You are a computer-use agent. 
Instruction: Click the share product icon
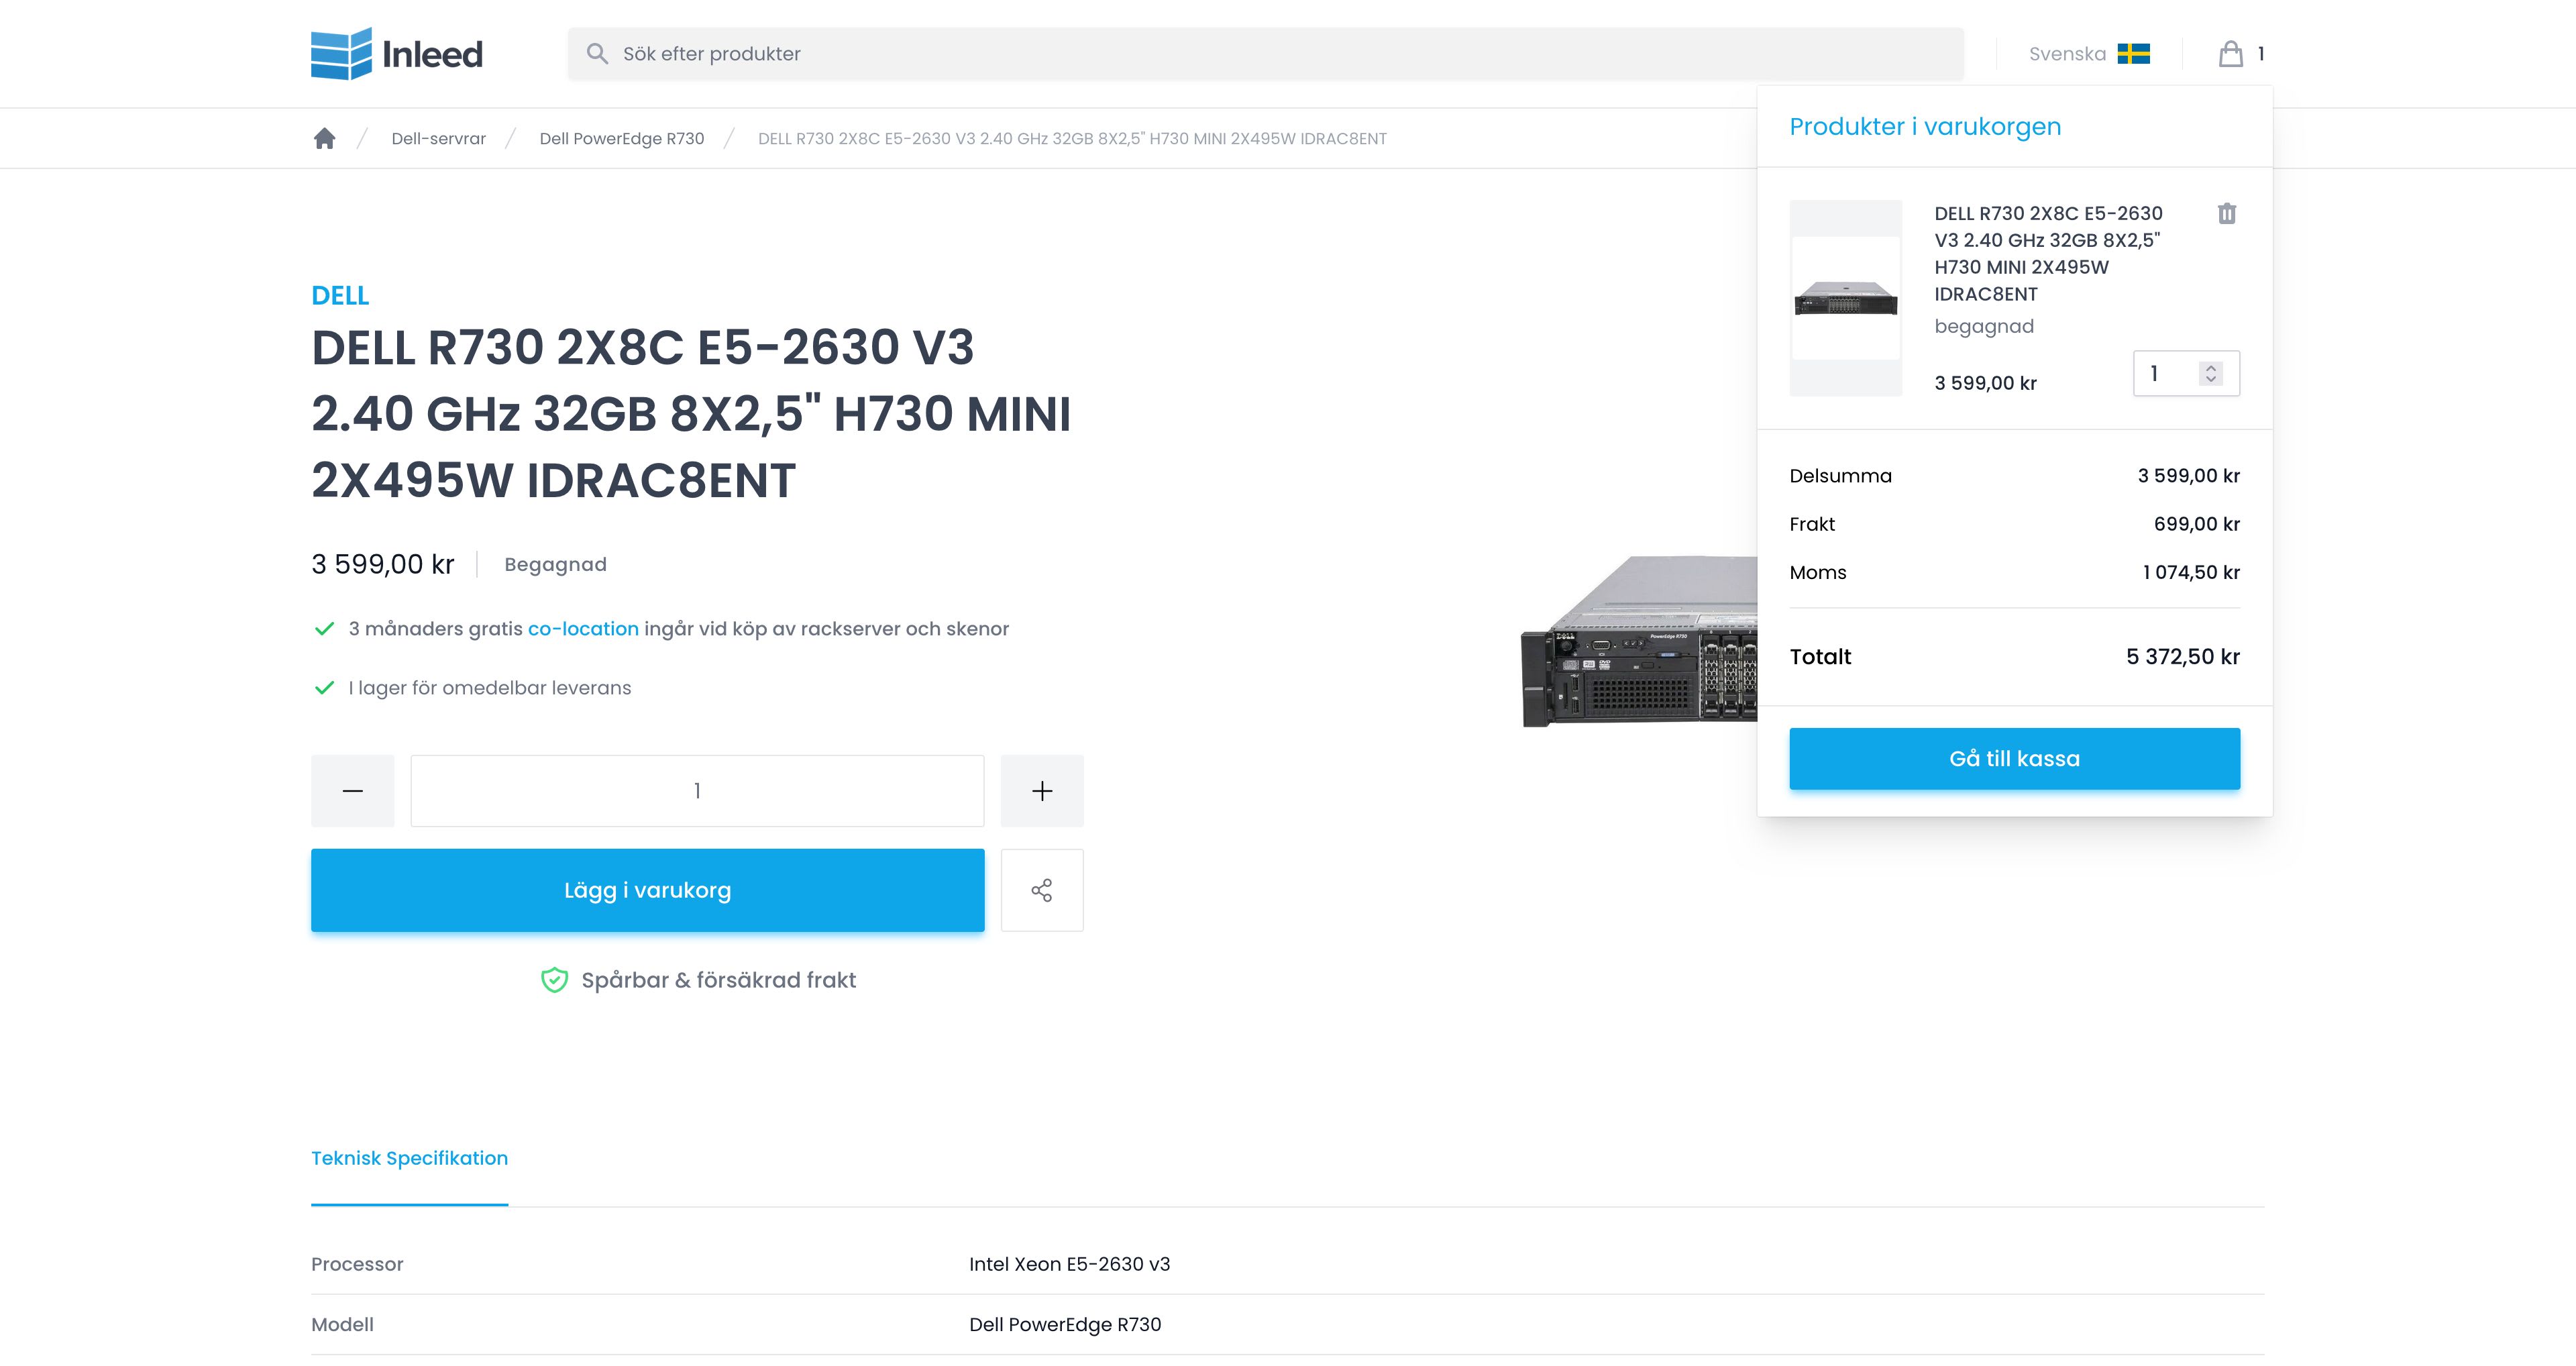(x=1041, y=890)
